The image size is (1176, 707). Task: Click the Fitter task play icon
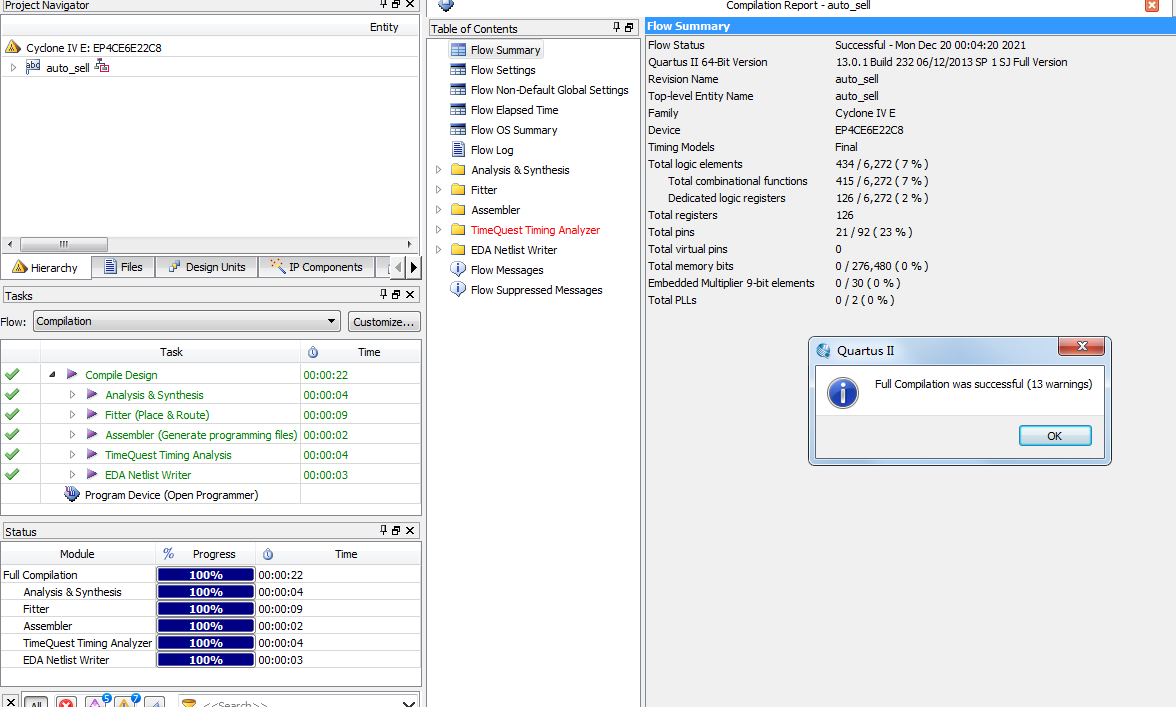point(92,414)
